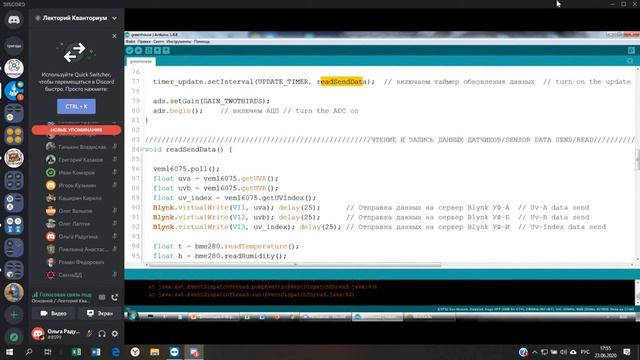The width and height of the screenshot is (640, 360).
Task: Open the Windows Start menu
Action: point(9,352)
